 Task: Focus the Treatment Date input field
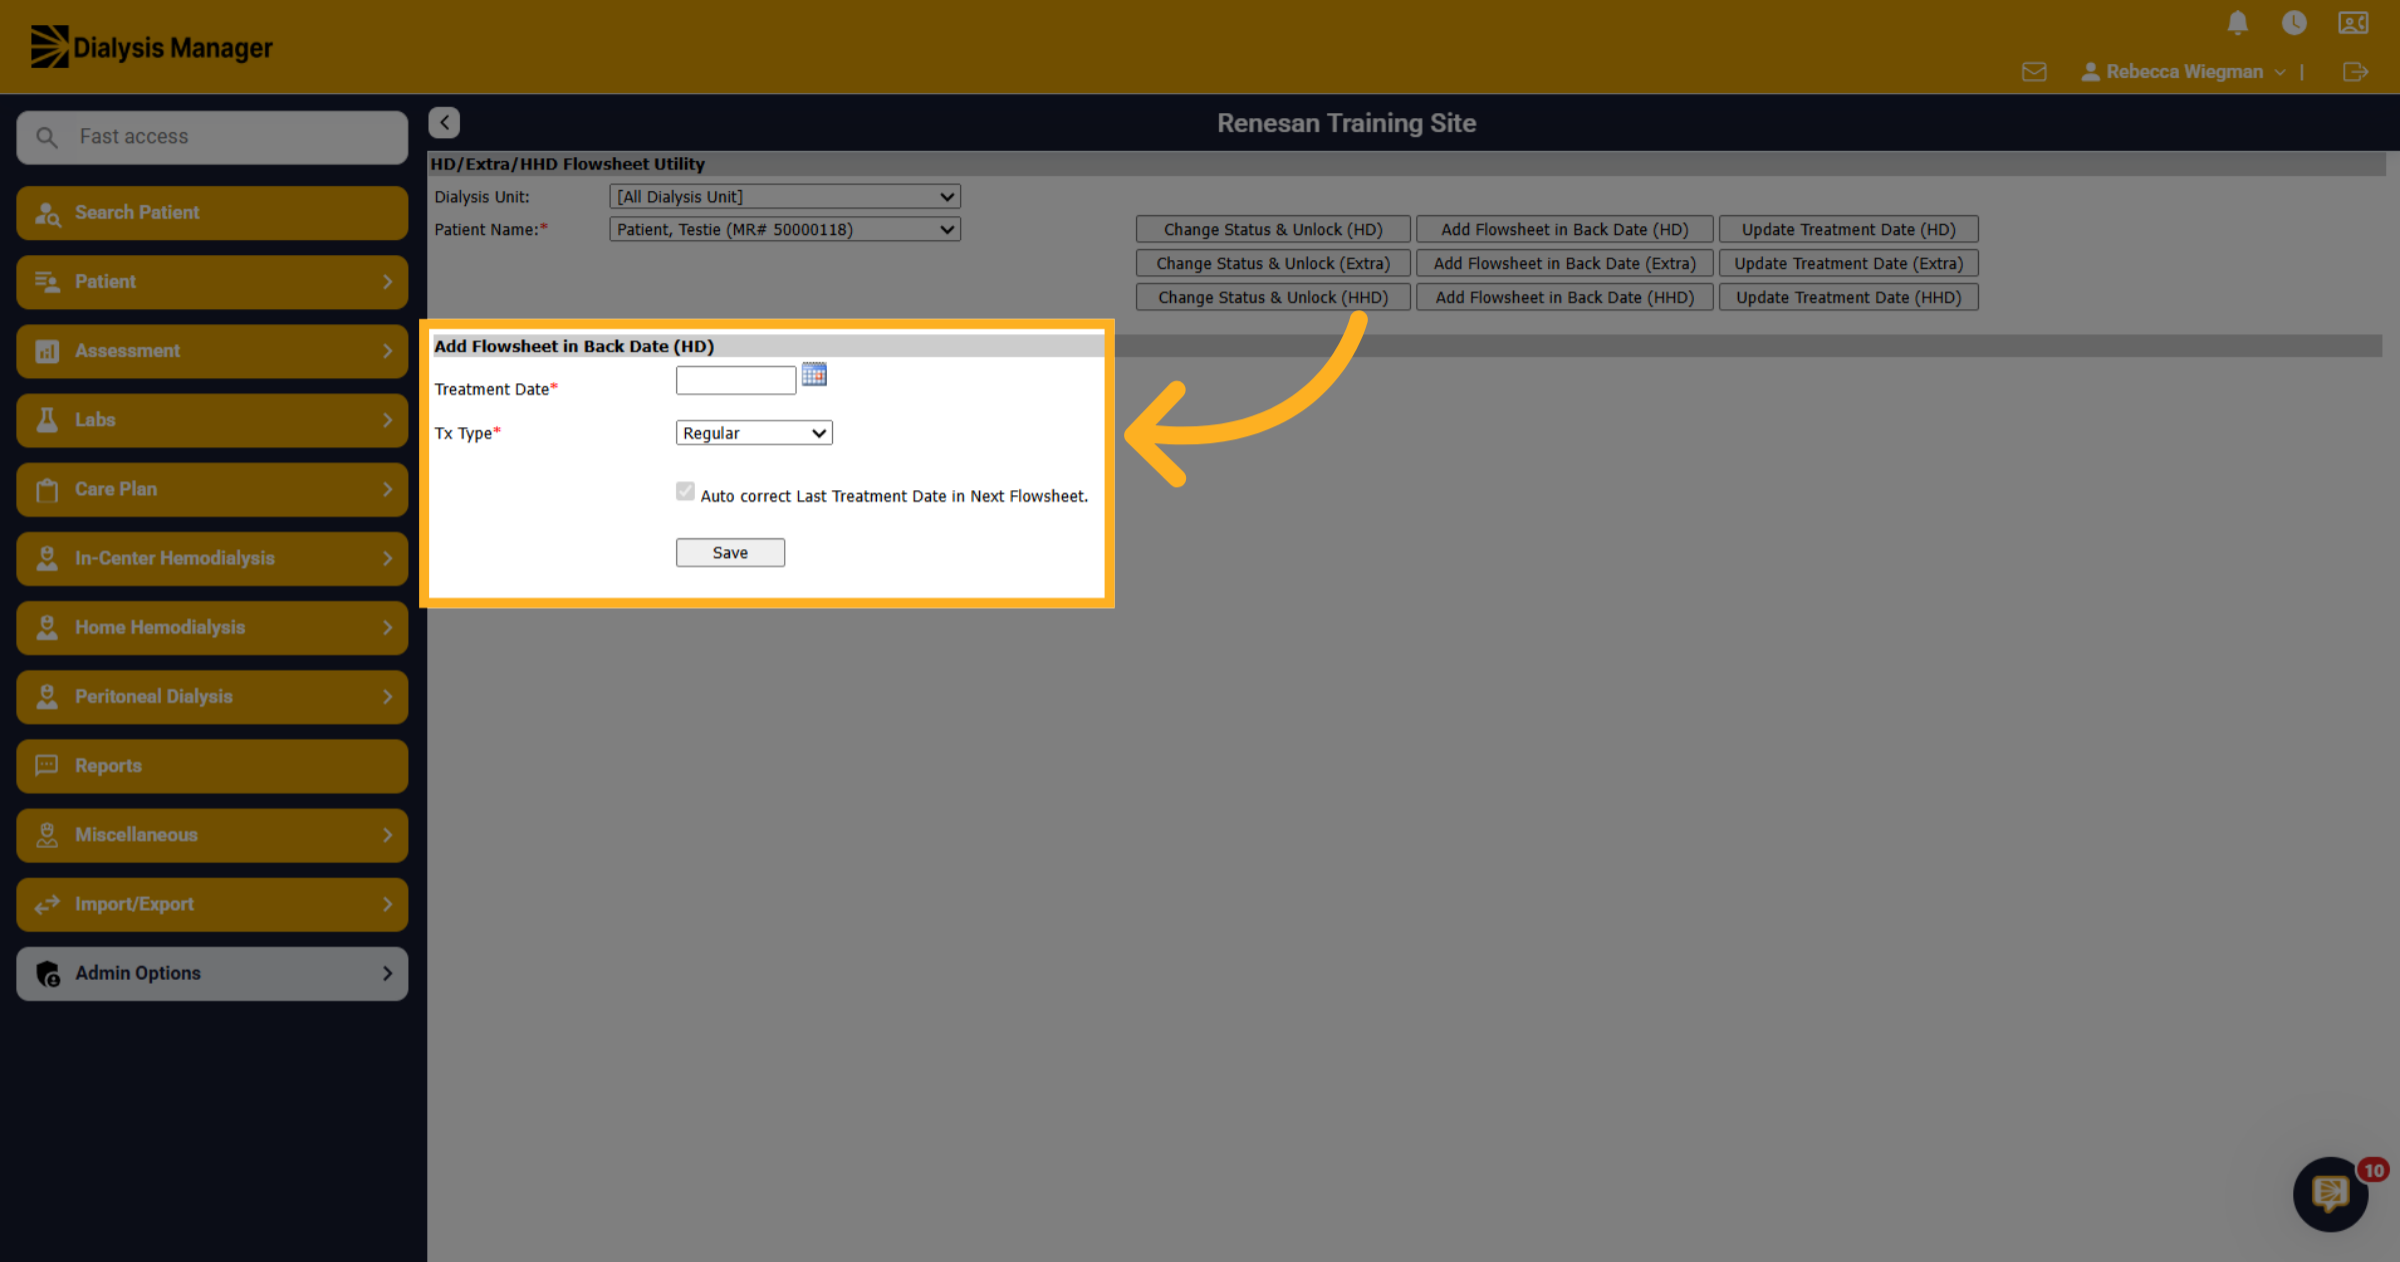736,380
